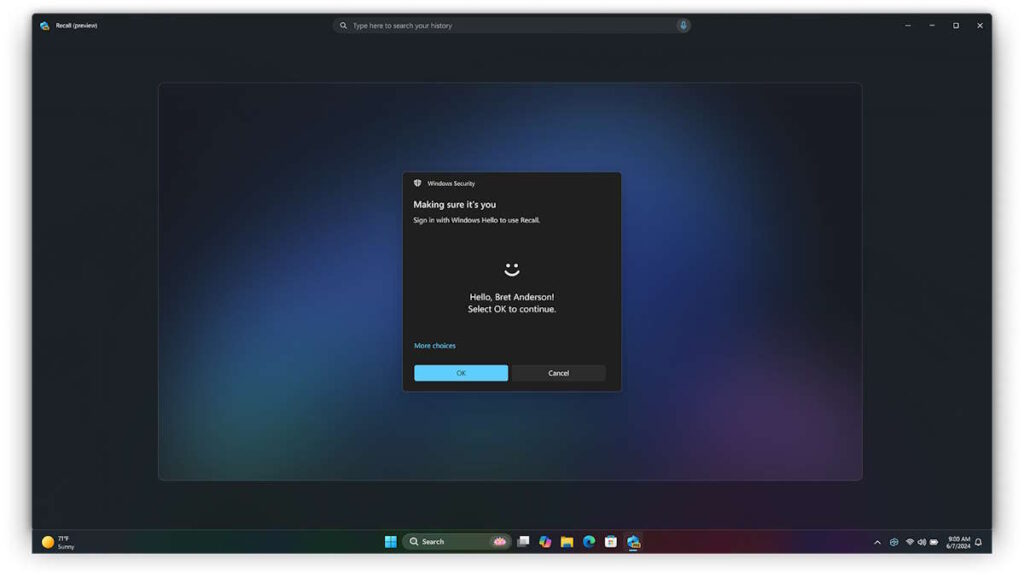Screen dimensions: 1024x576
Task: Open Microsoft Edge from the taskbar
Action: click(589, 541)
